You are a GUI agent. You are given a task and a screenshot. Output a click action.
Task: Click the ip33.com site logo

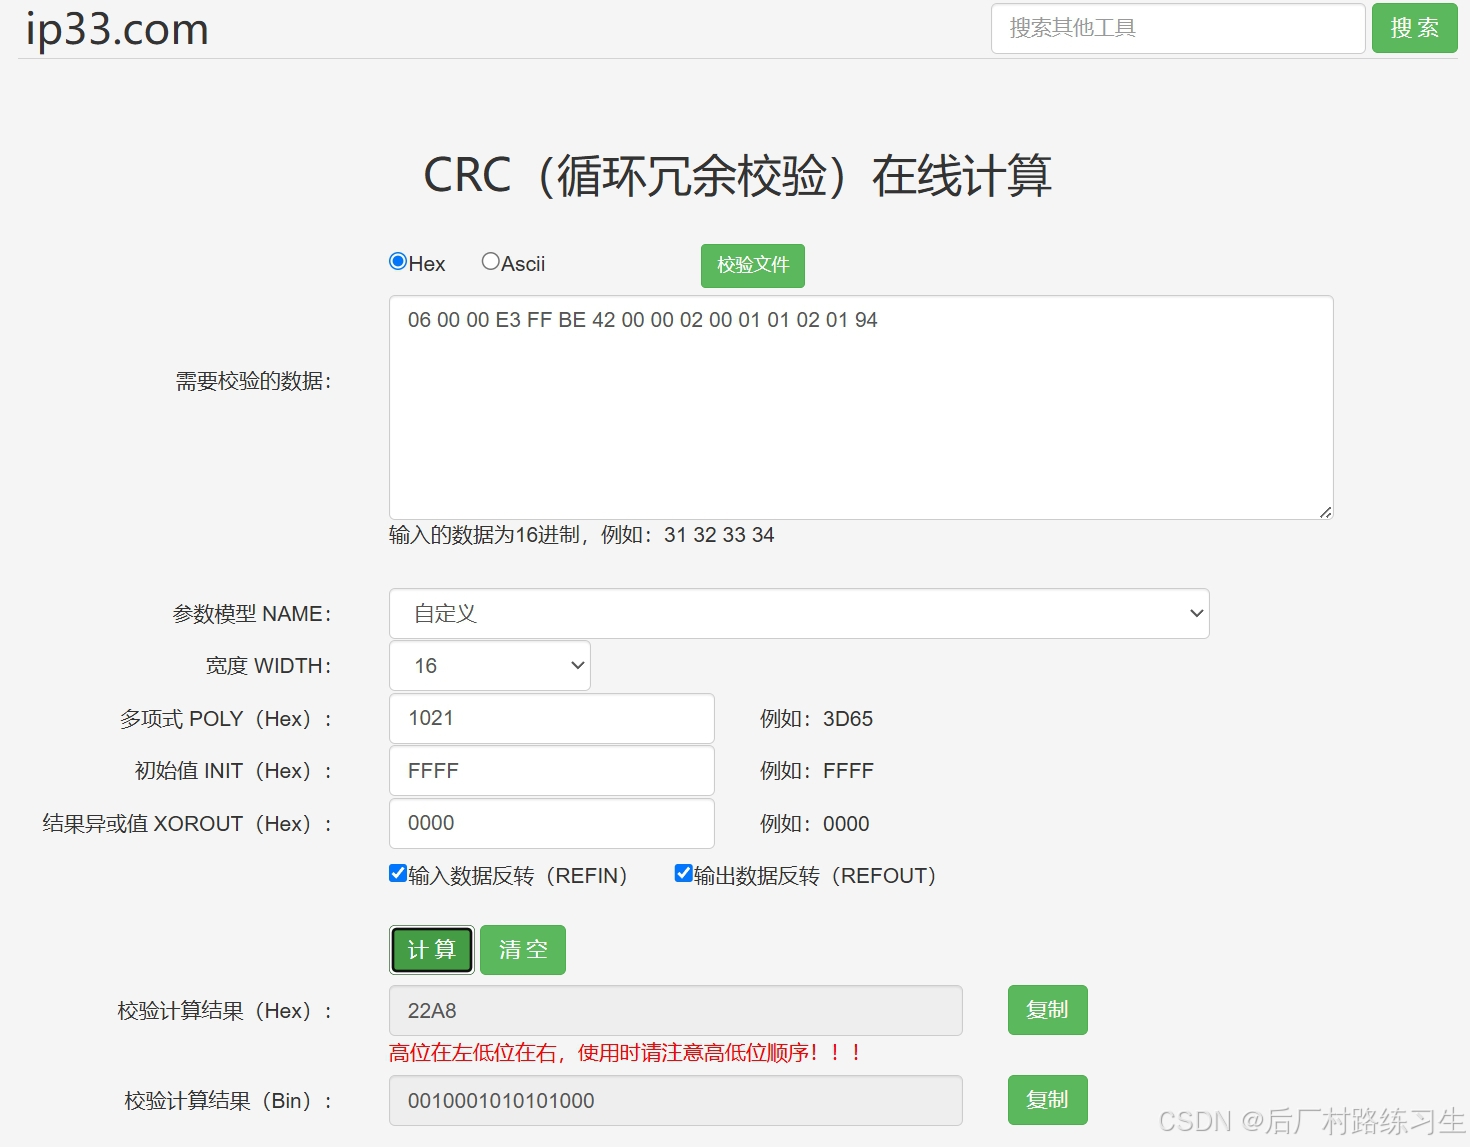(x=115, y=28)
